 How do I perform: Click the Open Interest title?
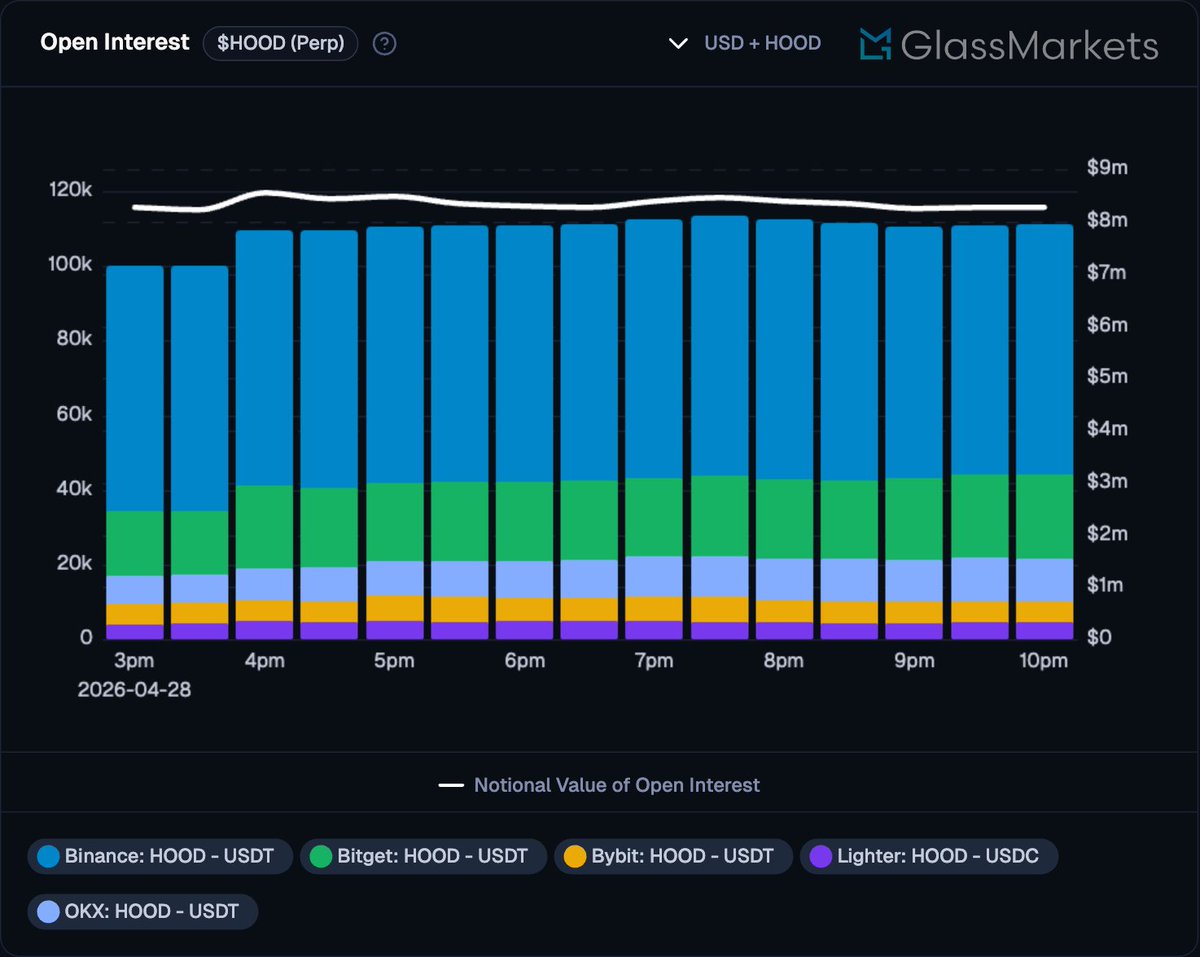pyautogui.click(x=114, y=43)
